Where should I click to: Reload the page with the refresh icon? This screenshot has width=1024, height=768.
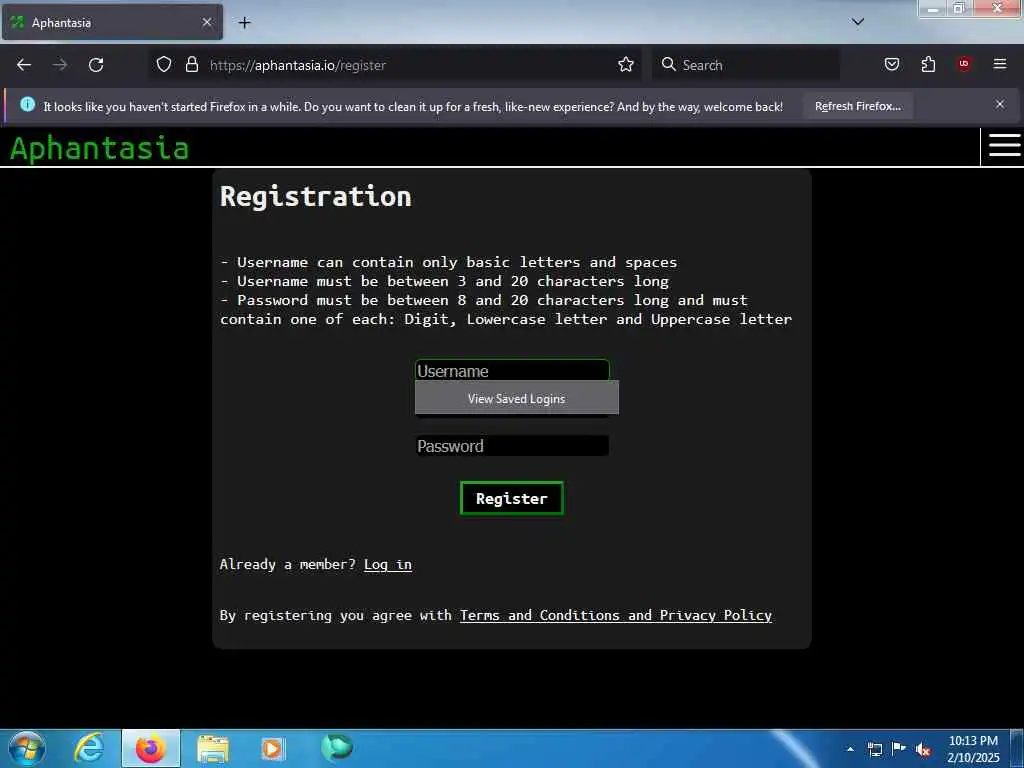pos(96,65)
